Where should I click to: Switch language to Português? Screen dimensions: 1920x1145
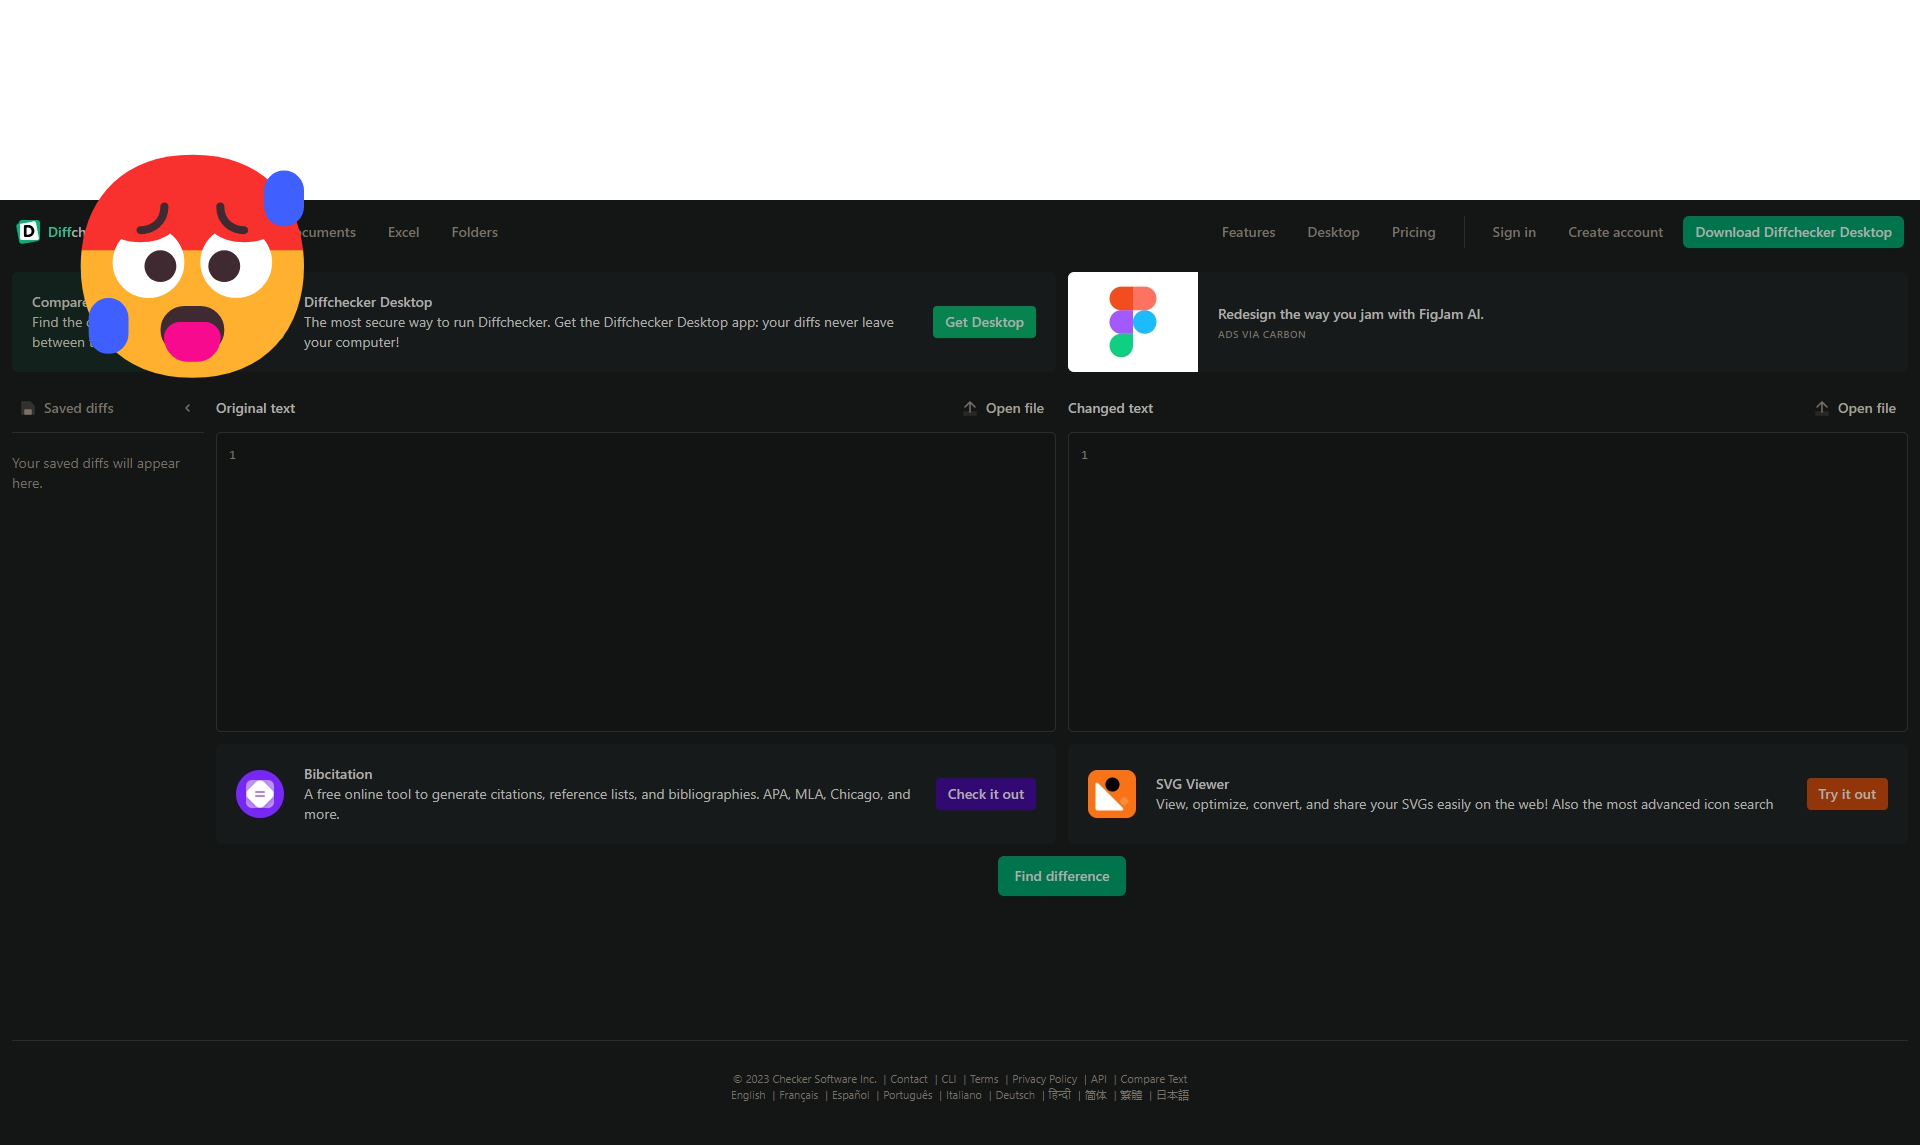click(908, 1095)
